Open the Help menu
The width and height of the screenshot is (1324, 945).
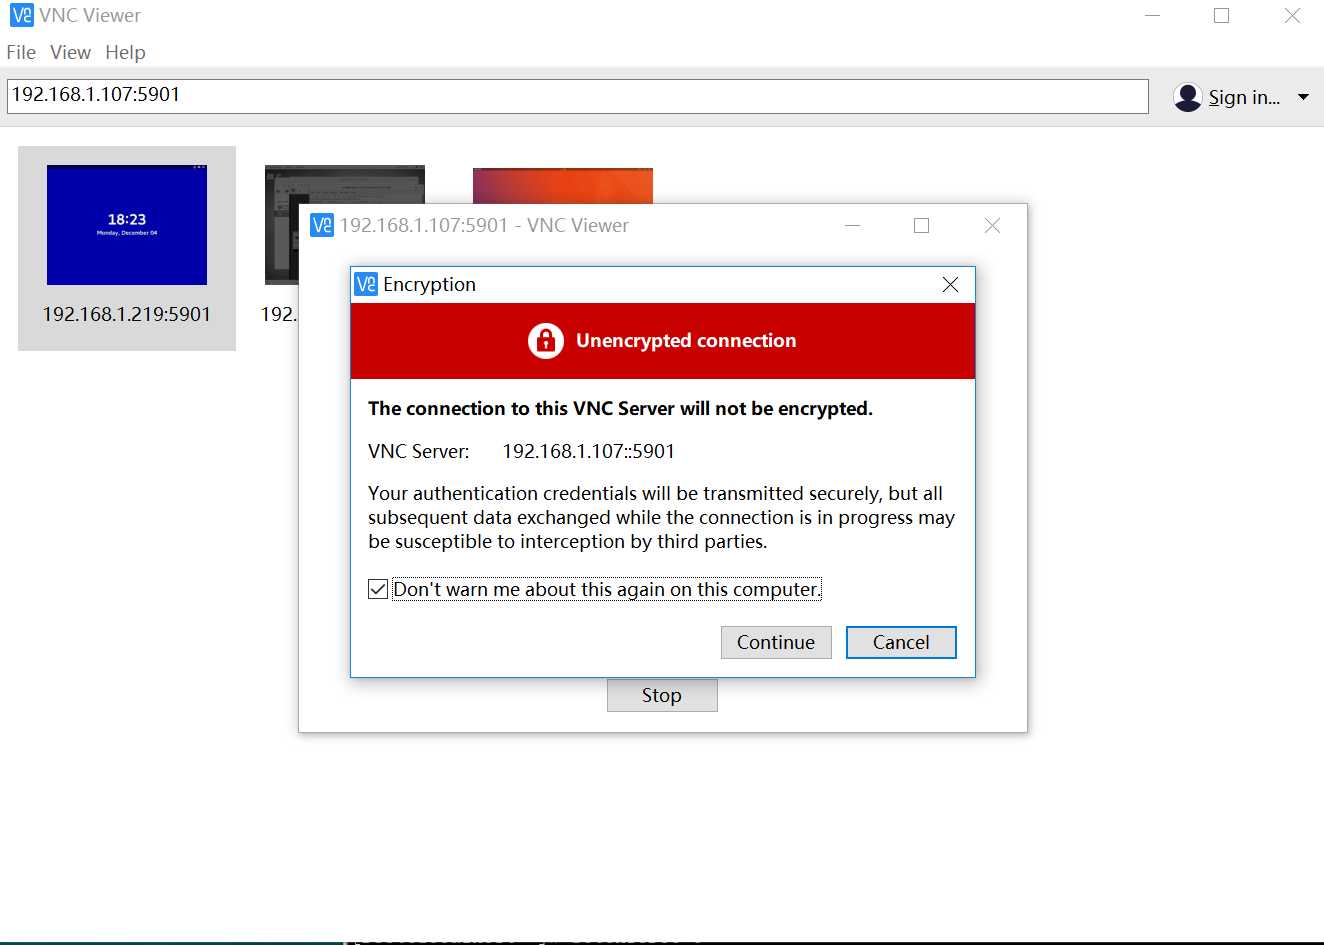tap(125, 52)
